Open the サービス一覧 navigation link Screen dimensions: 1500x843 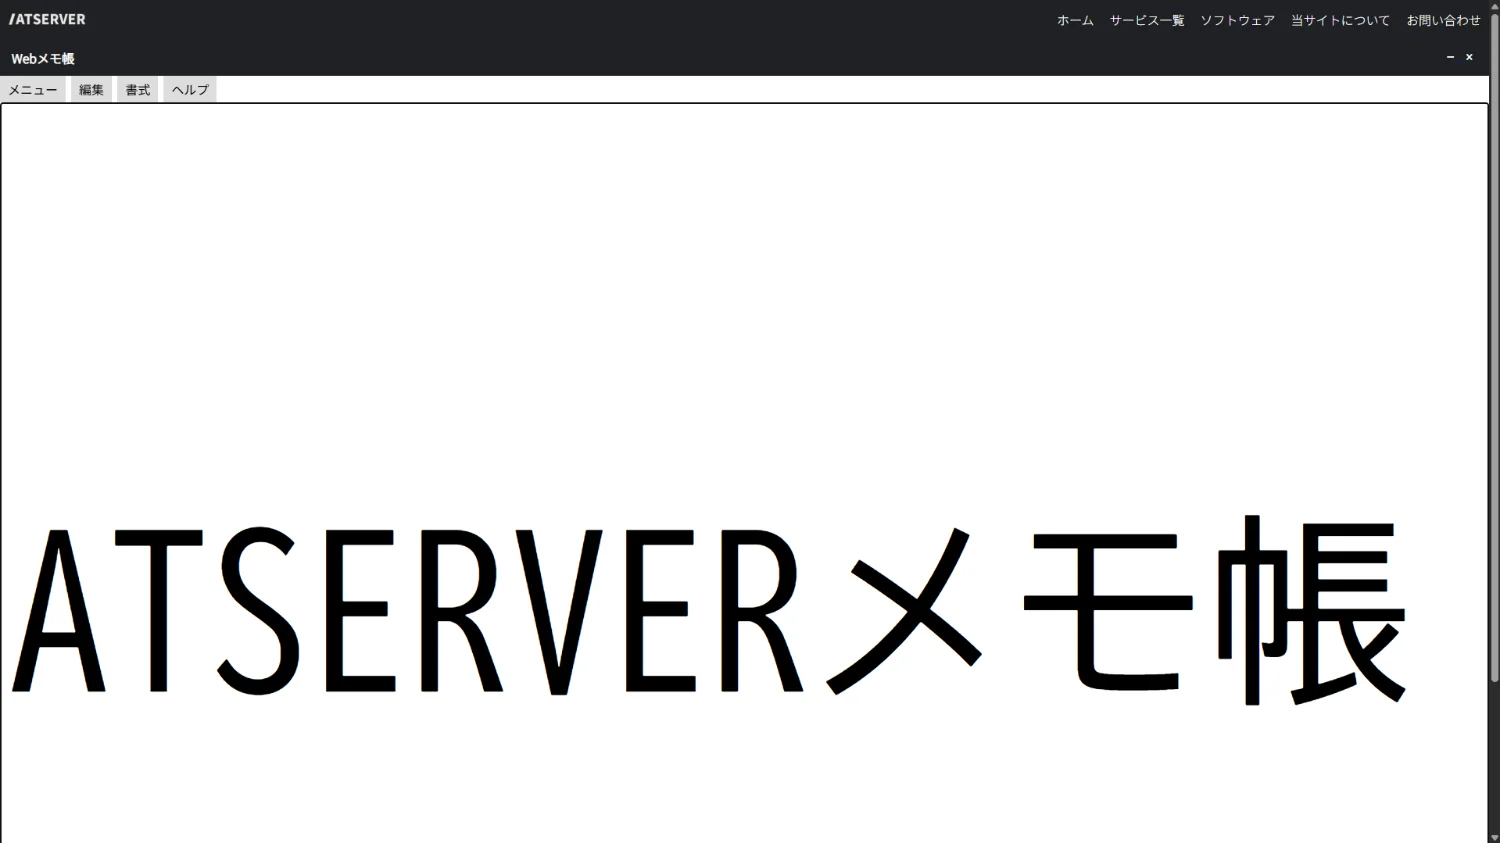click(1147, 20)
